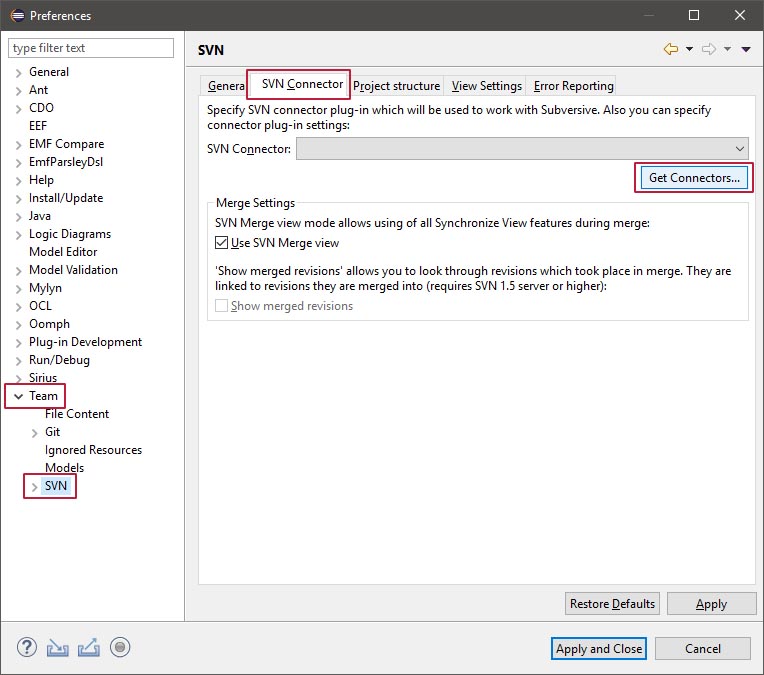
Task: Go back with the yellow arrow
Action: [670, 49]
